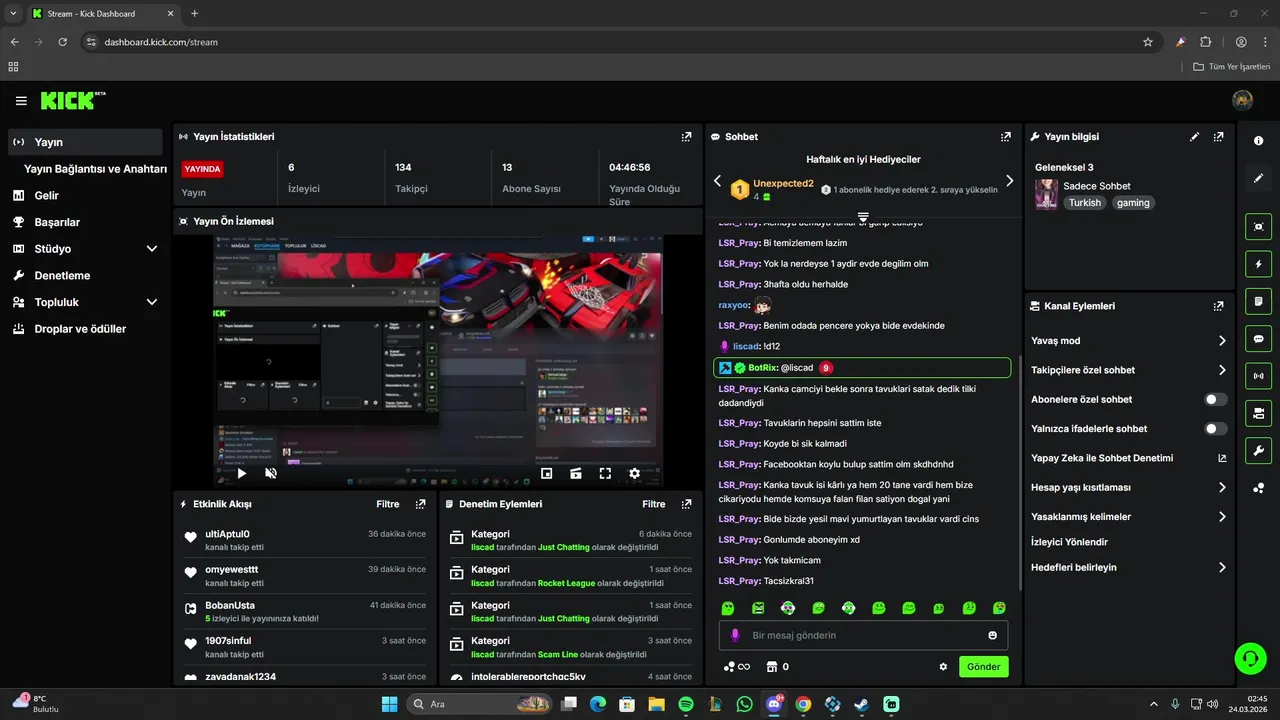Click the Turkish tag in Yayın bilgisi
This screenshot has height=720, width=1280.
point(1084,203)
